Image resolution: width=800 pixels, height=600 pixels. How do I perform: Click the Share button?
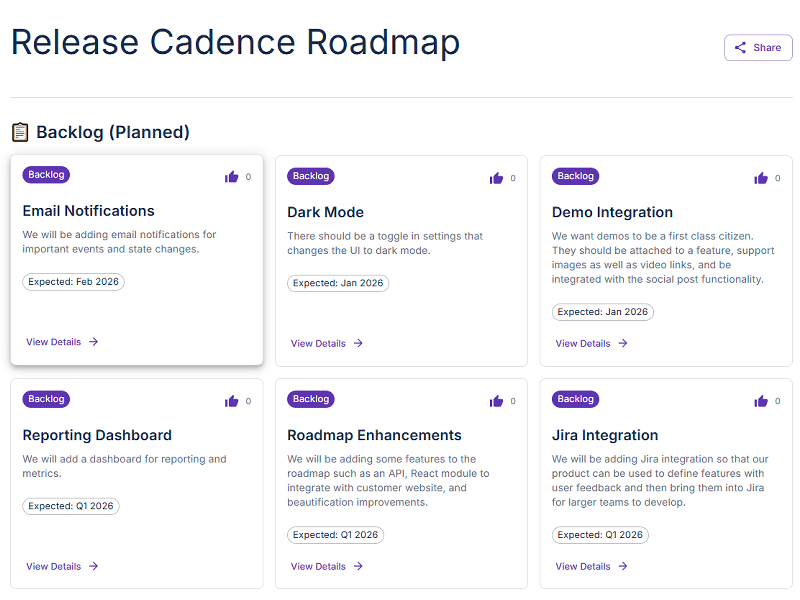[758, 47]
